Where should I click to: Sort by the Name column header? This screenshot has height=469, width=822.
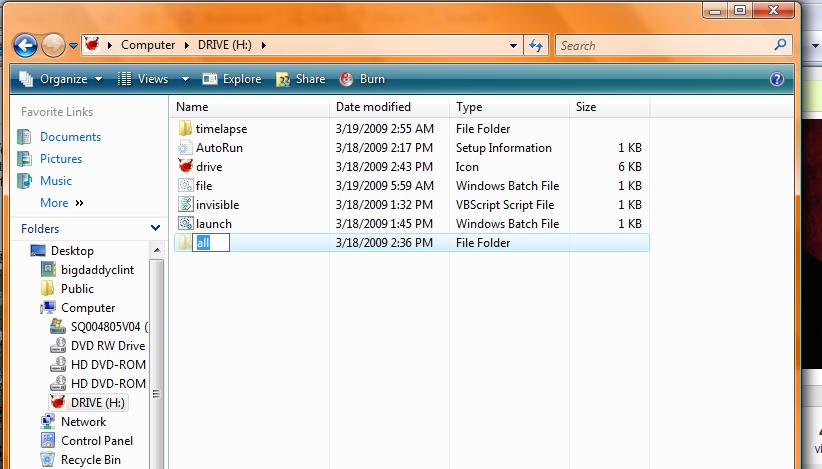251,107
